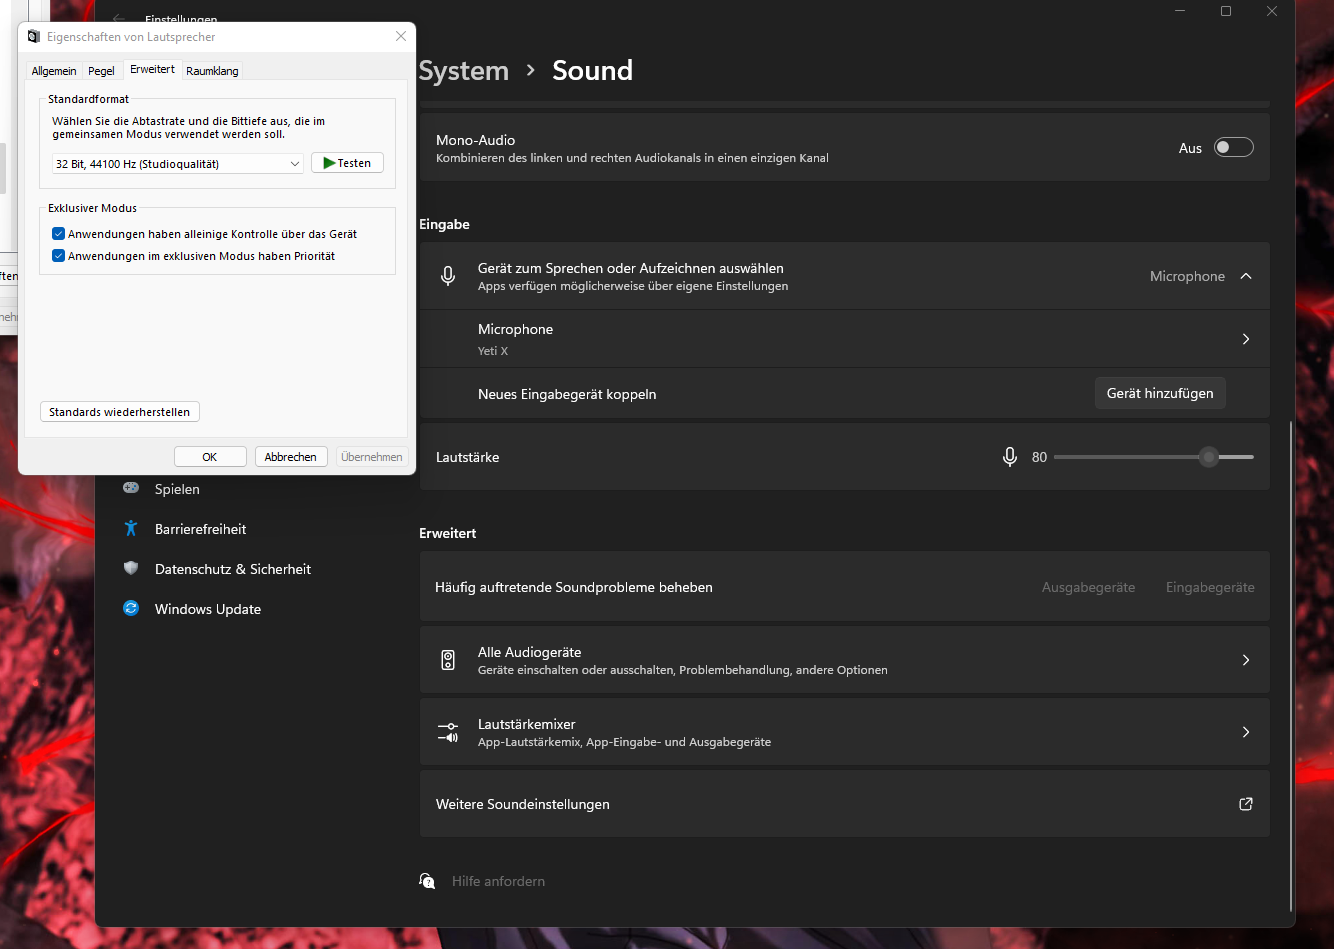1334x949 pixels.
Task: Click the Lautstärkemixer mixer icon
Action: click(x=448, y=732)
